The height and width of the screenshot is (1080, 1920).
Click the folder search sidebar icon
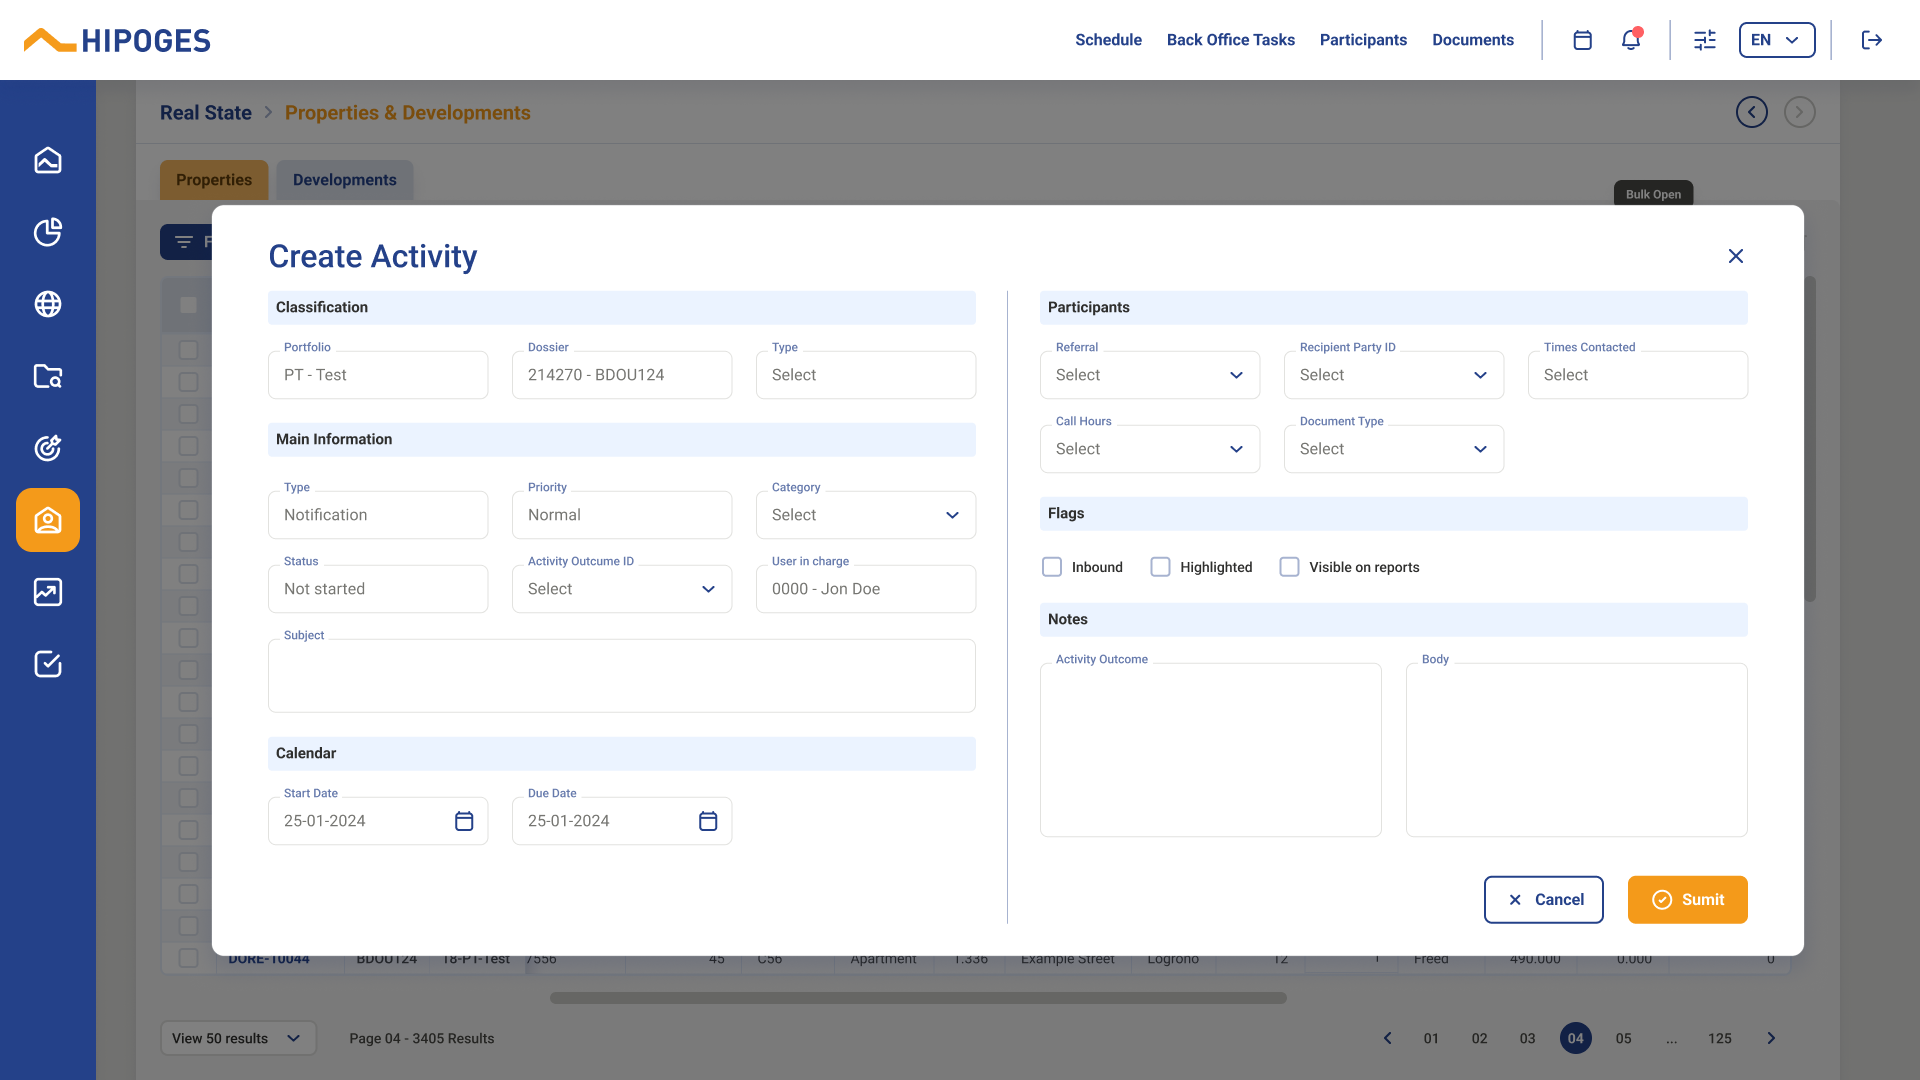click(48, 376)
